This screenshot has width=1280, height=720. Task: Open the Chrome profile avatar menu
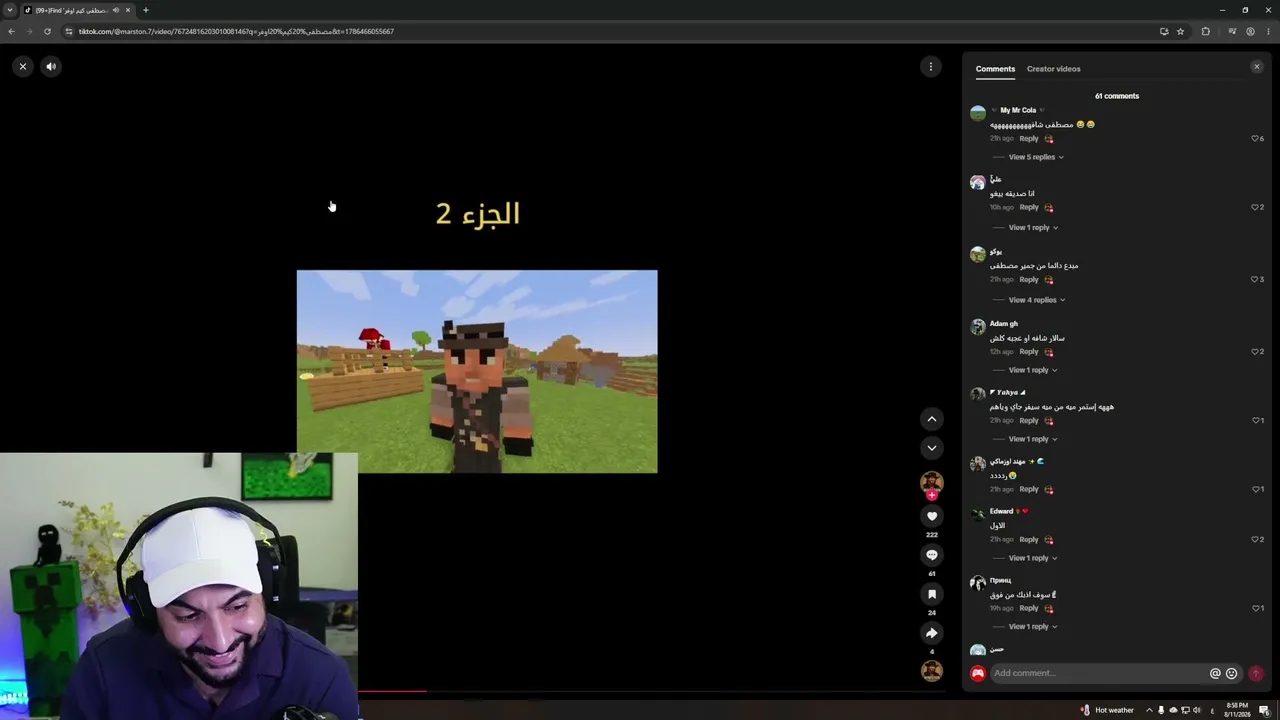point(1250,31)
